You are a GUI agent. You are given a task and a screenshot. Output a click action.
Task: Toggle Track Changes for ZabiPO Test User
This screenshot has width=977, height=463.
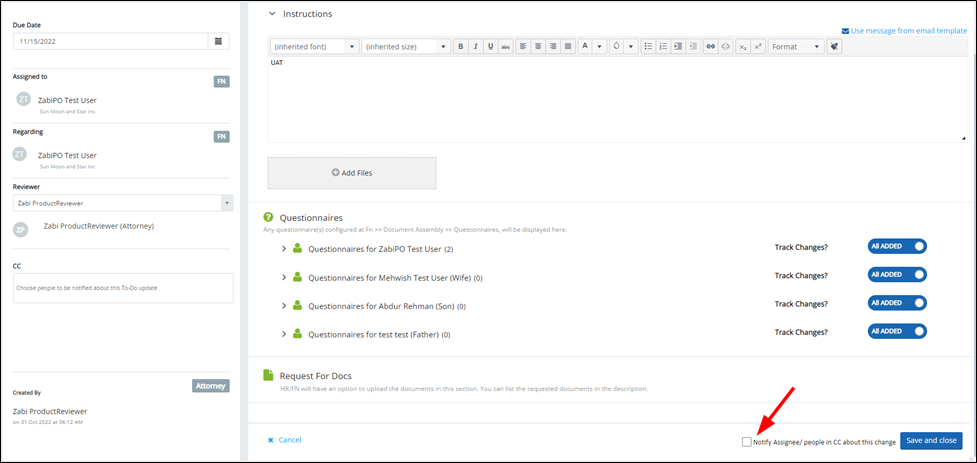[x=897, y=246]
